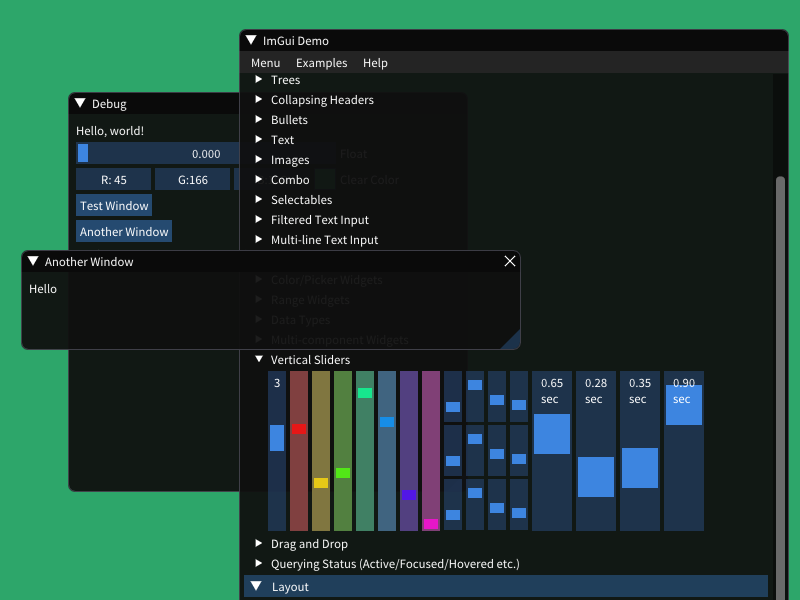Click the Another Window button in Debug
This screenshot has height=600, width=800.
124,231
